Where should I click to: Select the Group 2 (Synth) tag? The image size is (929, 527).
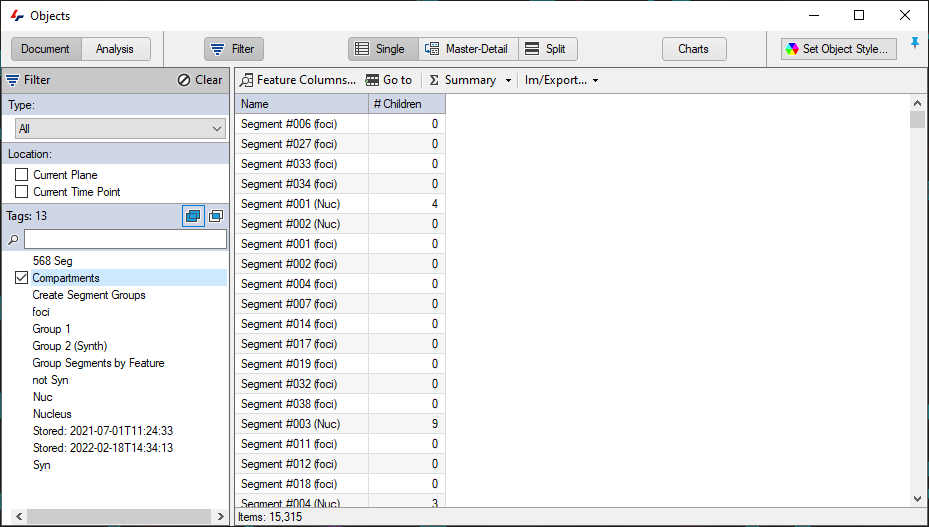(x=70, y=346)
